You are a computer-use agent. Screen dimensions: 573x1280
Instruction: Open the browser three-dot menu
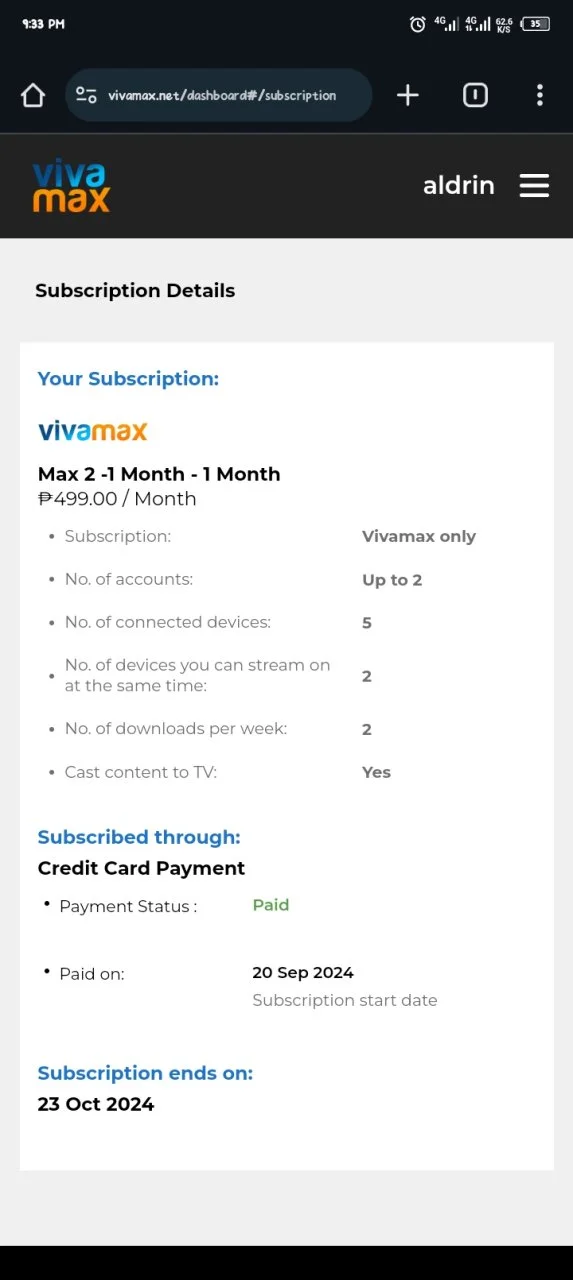540,95
